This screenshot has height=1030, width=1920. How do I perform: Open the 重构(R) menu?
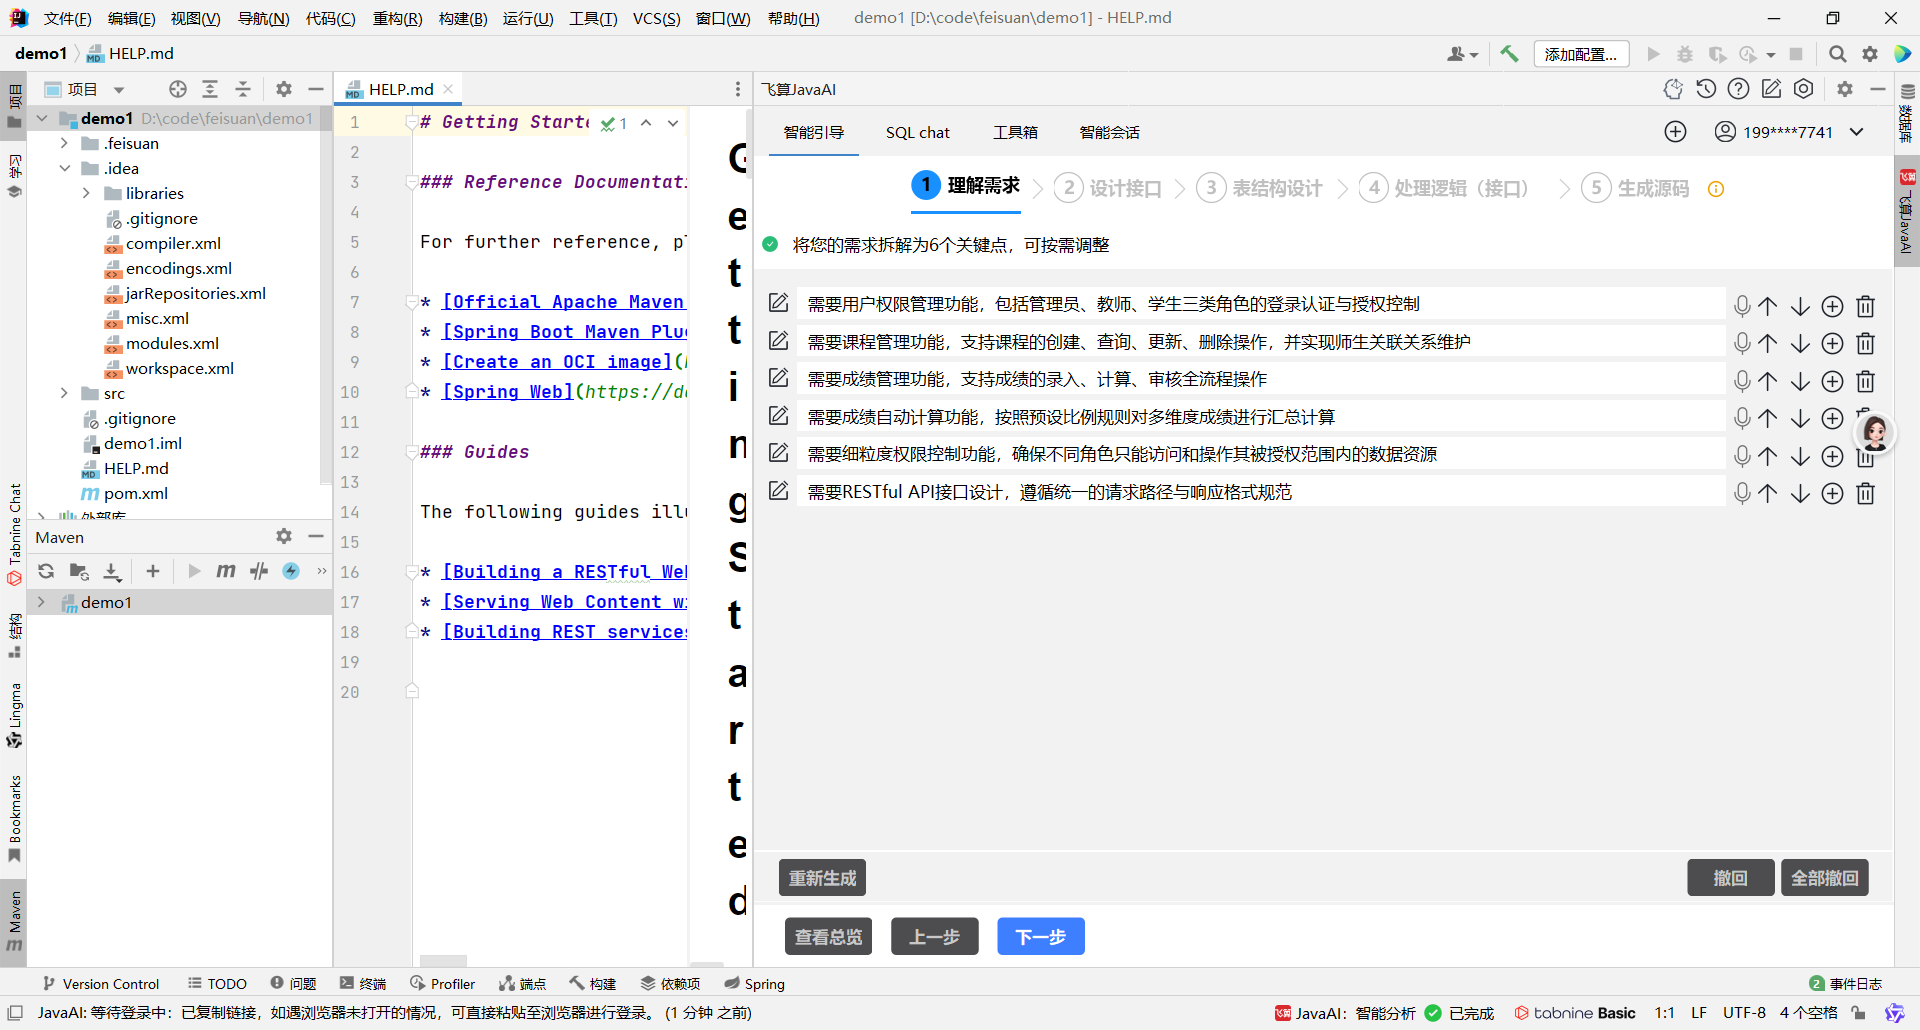click(x=397, y=18)
